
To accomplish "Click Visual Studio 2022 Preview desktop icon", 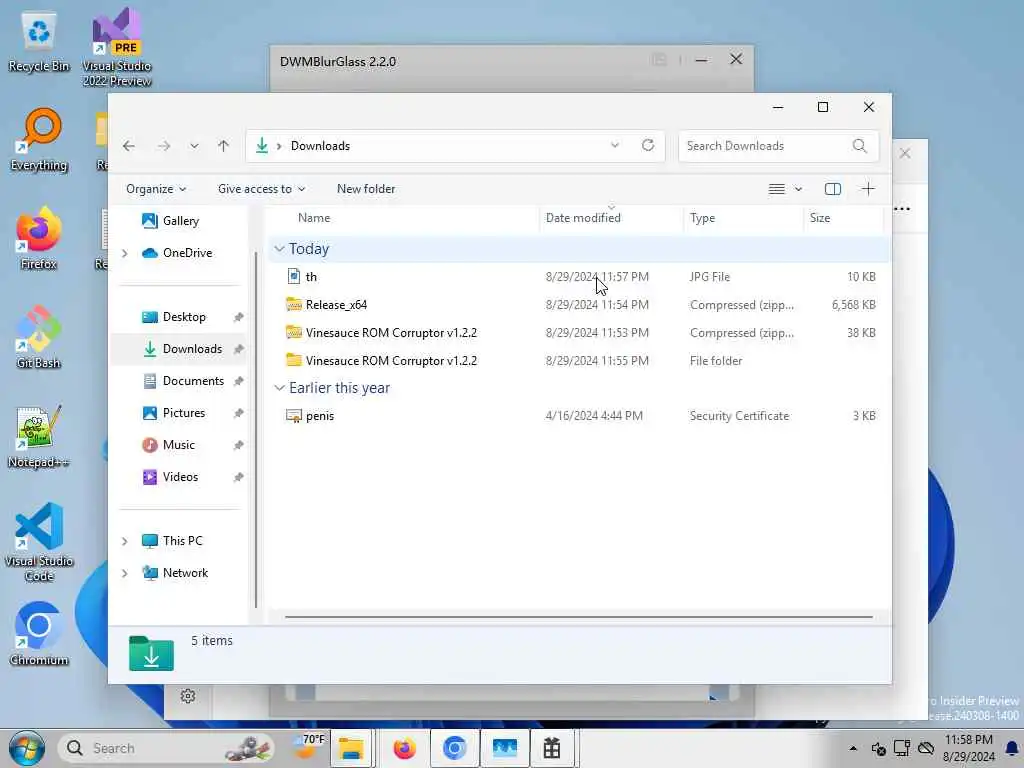I will [116, 47].
